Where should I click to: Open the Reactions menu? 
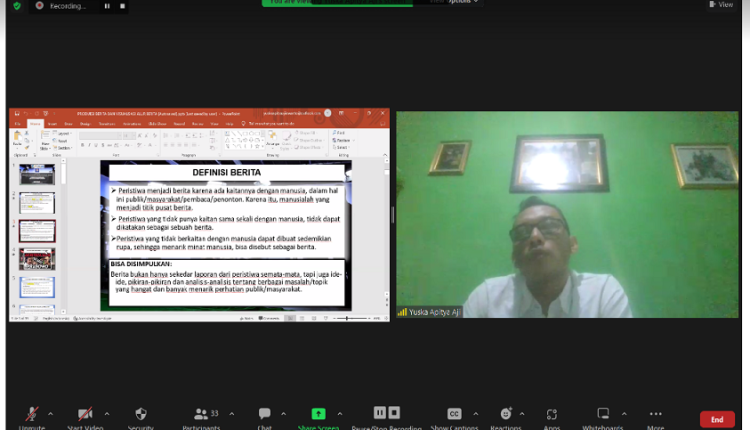click(x=506, y=418)
